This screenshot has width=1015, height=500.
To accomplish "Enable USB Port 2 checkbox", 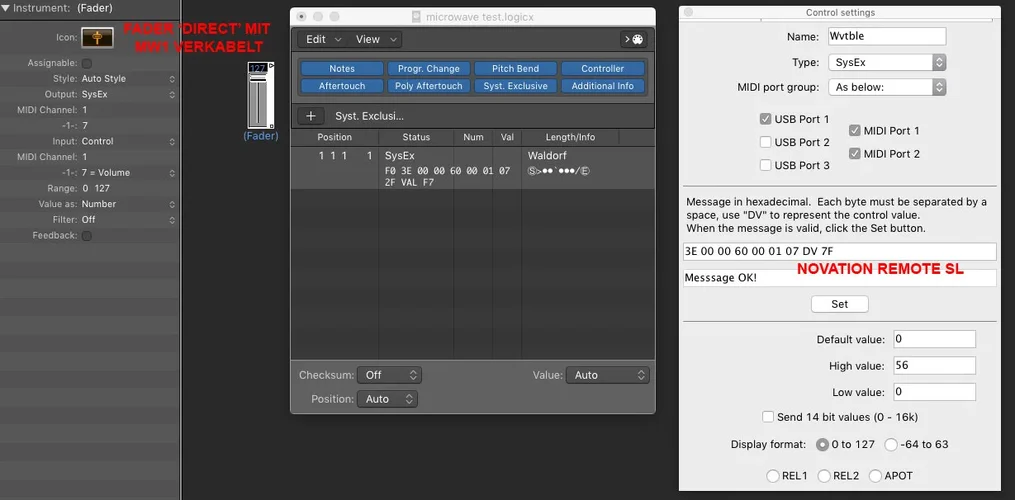I will click(765, 142).
